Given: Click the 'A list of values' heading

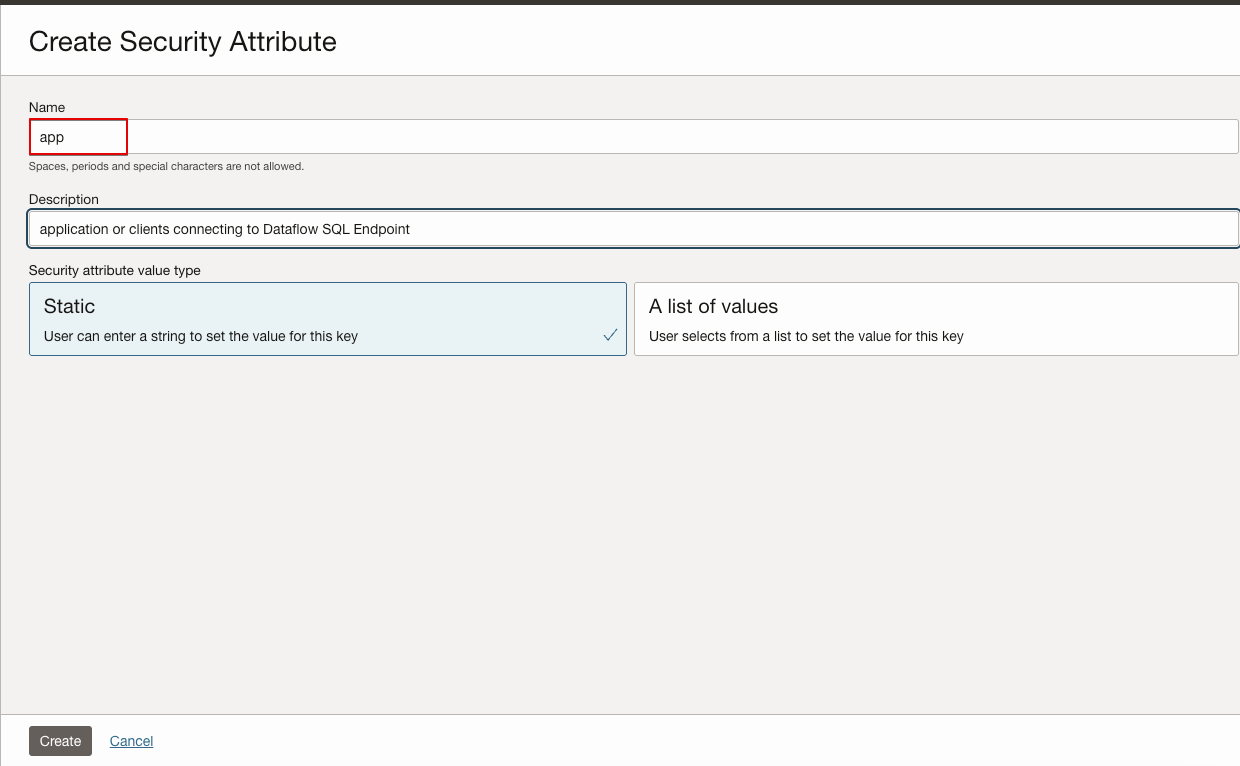Looking at the screenshot, I should 713,306.
